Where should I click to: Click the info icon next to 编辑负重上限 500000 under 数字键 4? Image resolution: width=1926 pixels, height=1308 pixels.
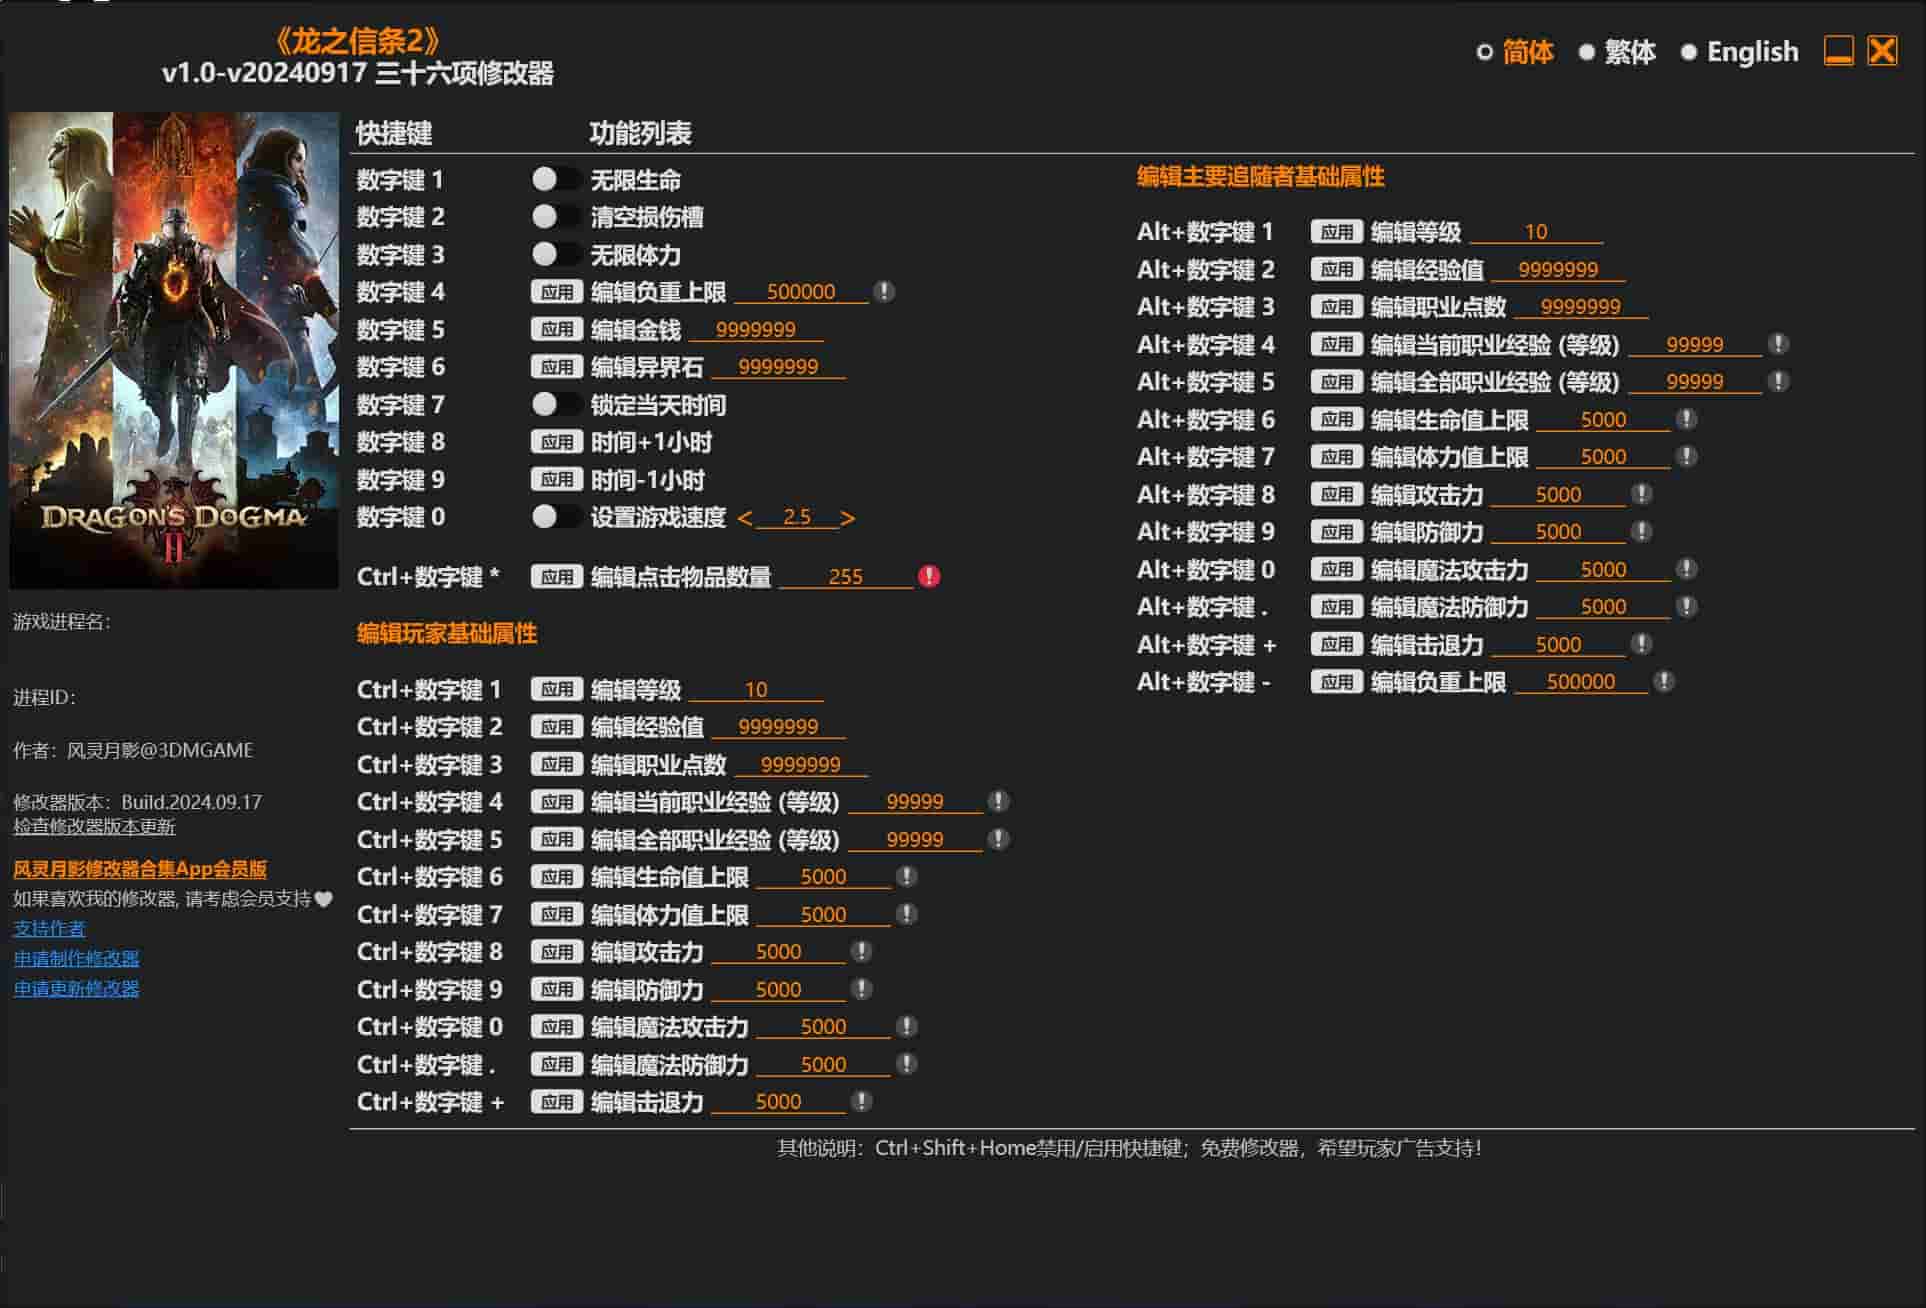click(x=884, y=292)
